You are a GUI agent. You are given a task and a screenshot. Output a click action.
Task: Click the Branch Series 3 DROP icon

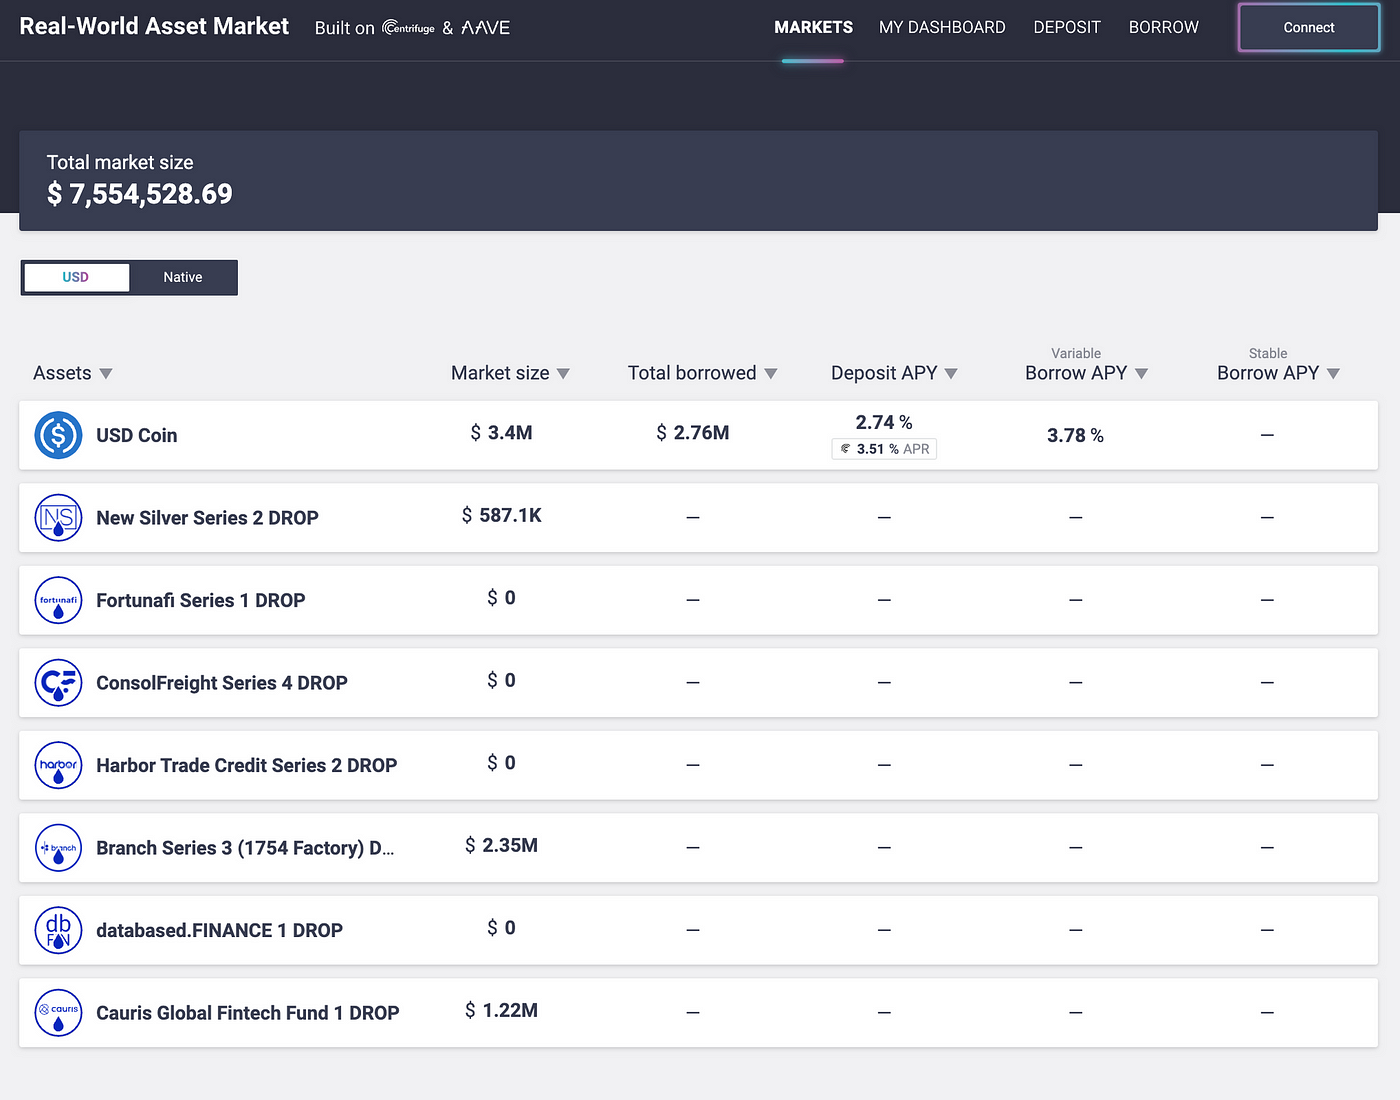(x=58, y=848)
